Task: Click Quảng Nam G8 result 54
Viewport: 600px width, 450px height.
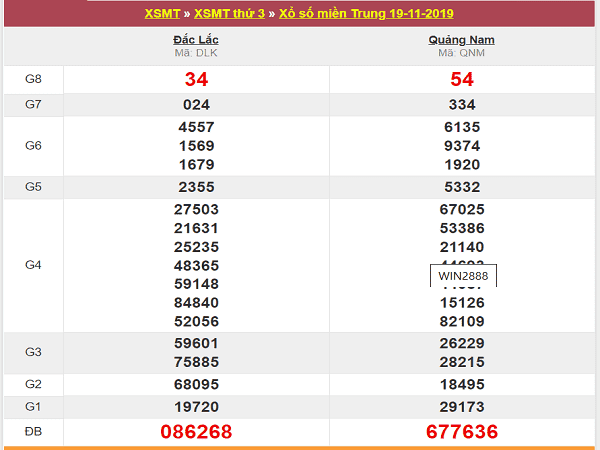Action: coord(462,79)
